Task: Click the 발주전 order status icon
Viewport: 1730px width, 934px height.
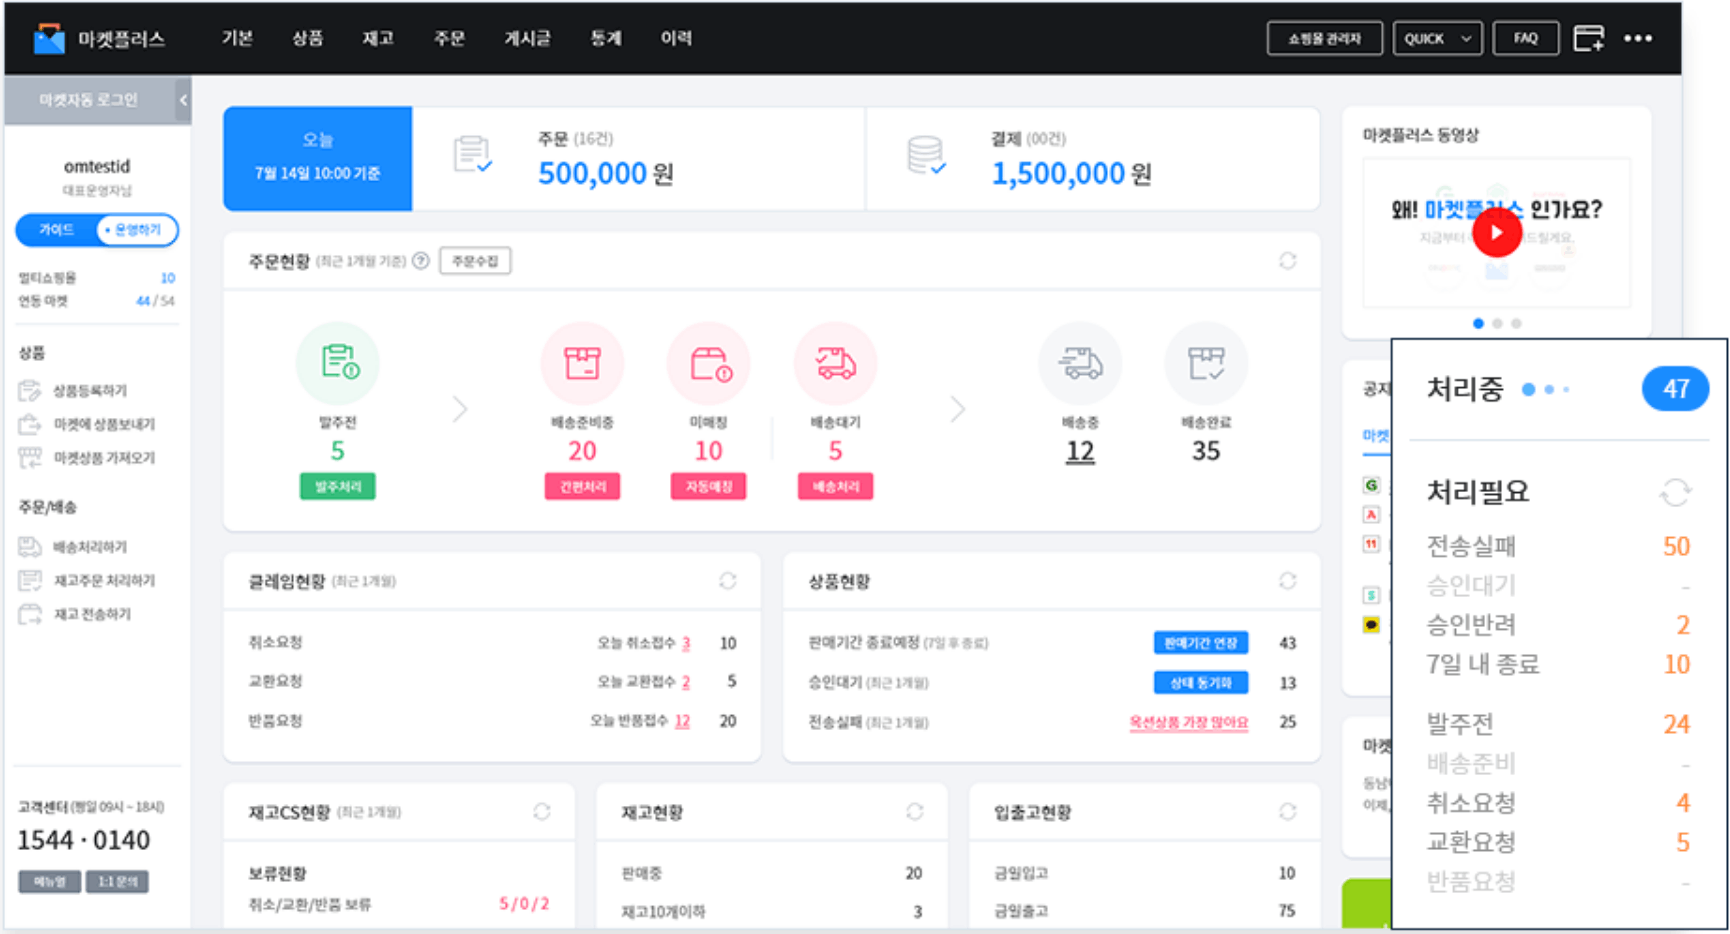Action: coord(338,362)
